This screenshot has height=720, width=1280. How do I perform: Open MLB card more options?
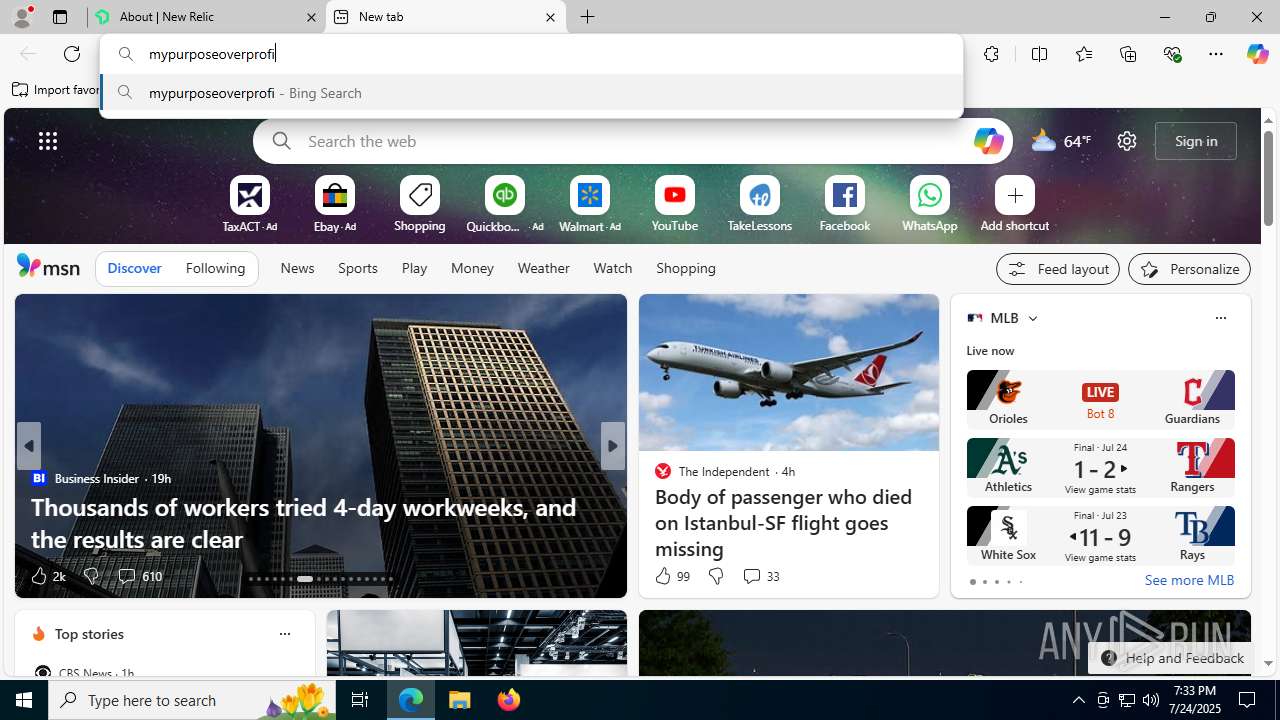(x=1220, y=318)
